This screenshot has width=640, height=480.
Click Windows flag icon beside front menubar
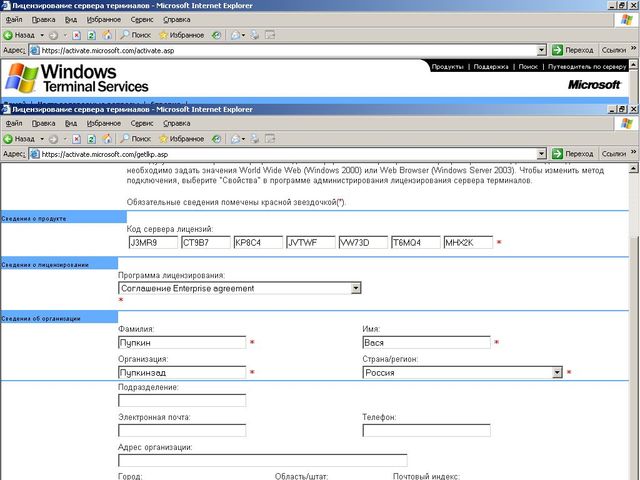(x=627, y=123)
